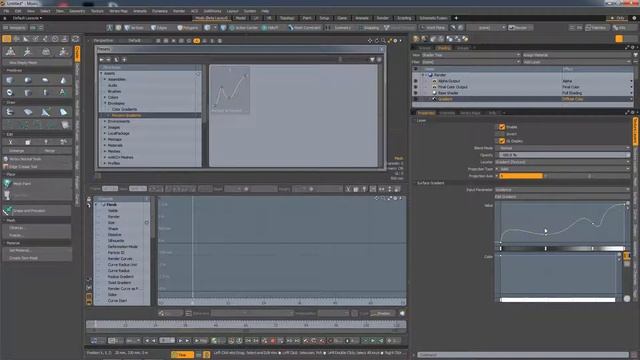The height and width of the screenshot is (360, 640).
Task: Click the Create and Position button
Action: [x=37, y=211]
